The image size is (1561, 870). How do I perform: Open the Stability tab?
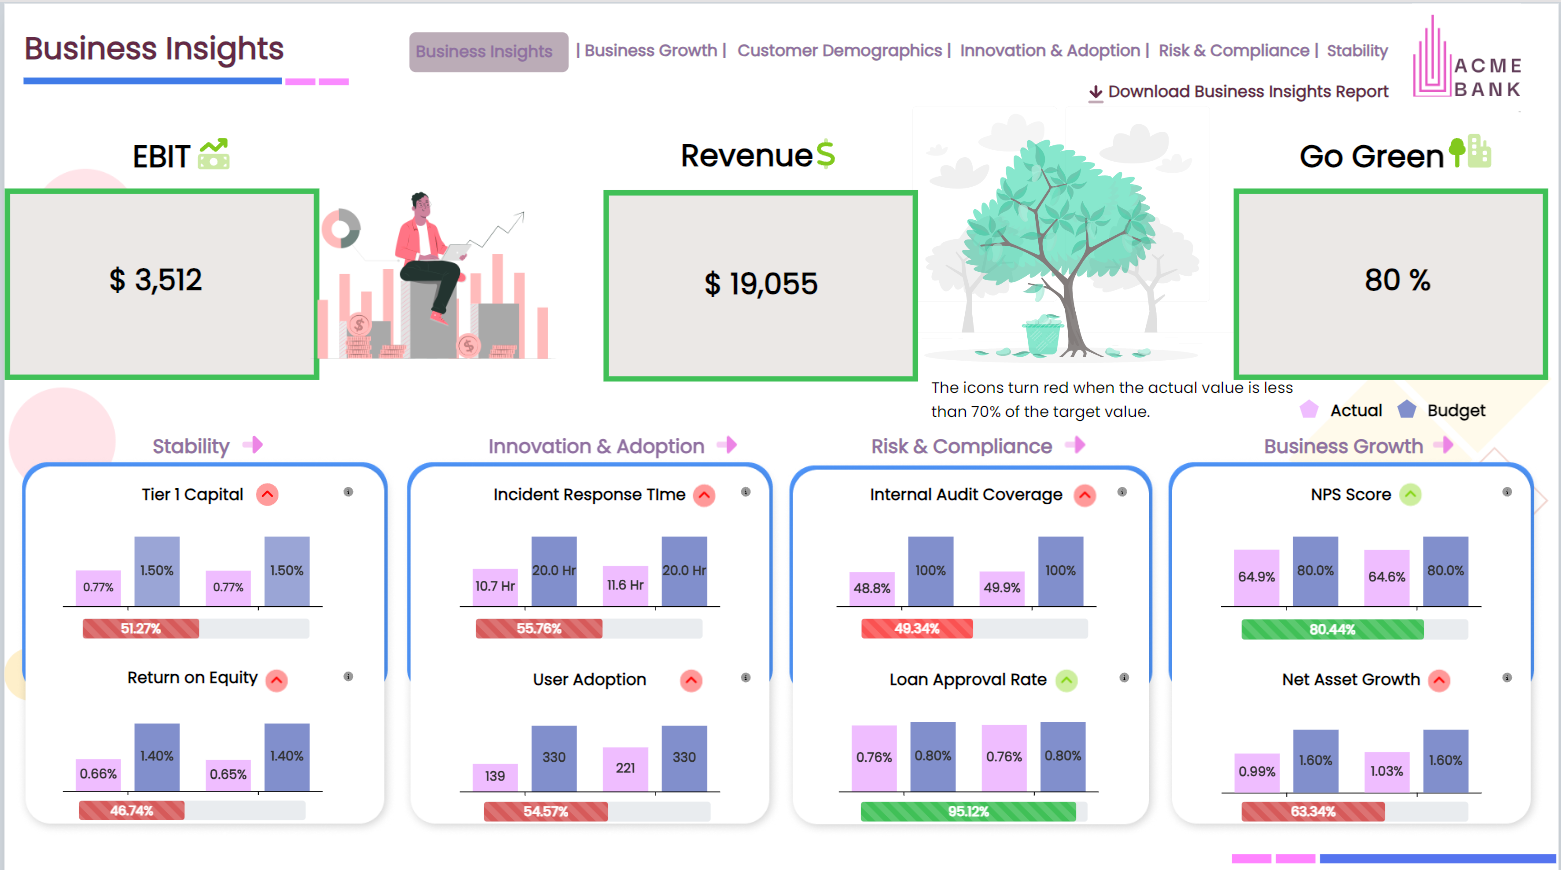1357,50
